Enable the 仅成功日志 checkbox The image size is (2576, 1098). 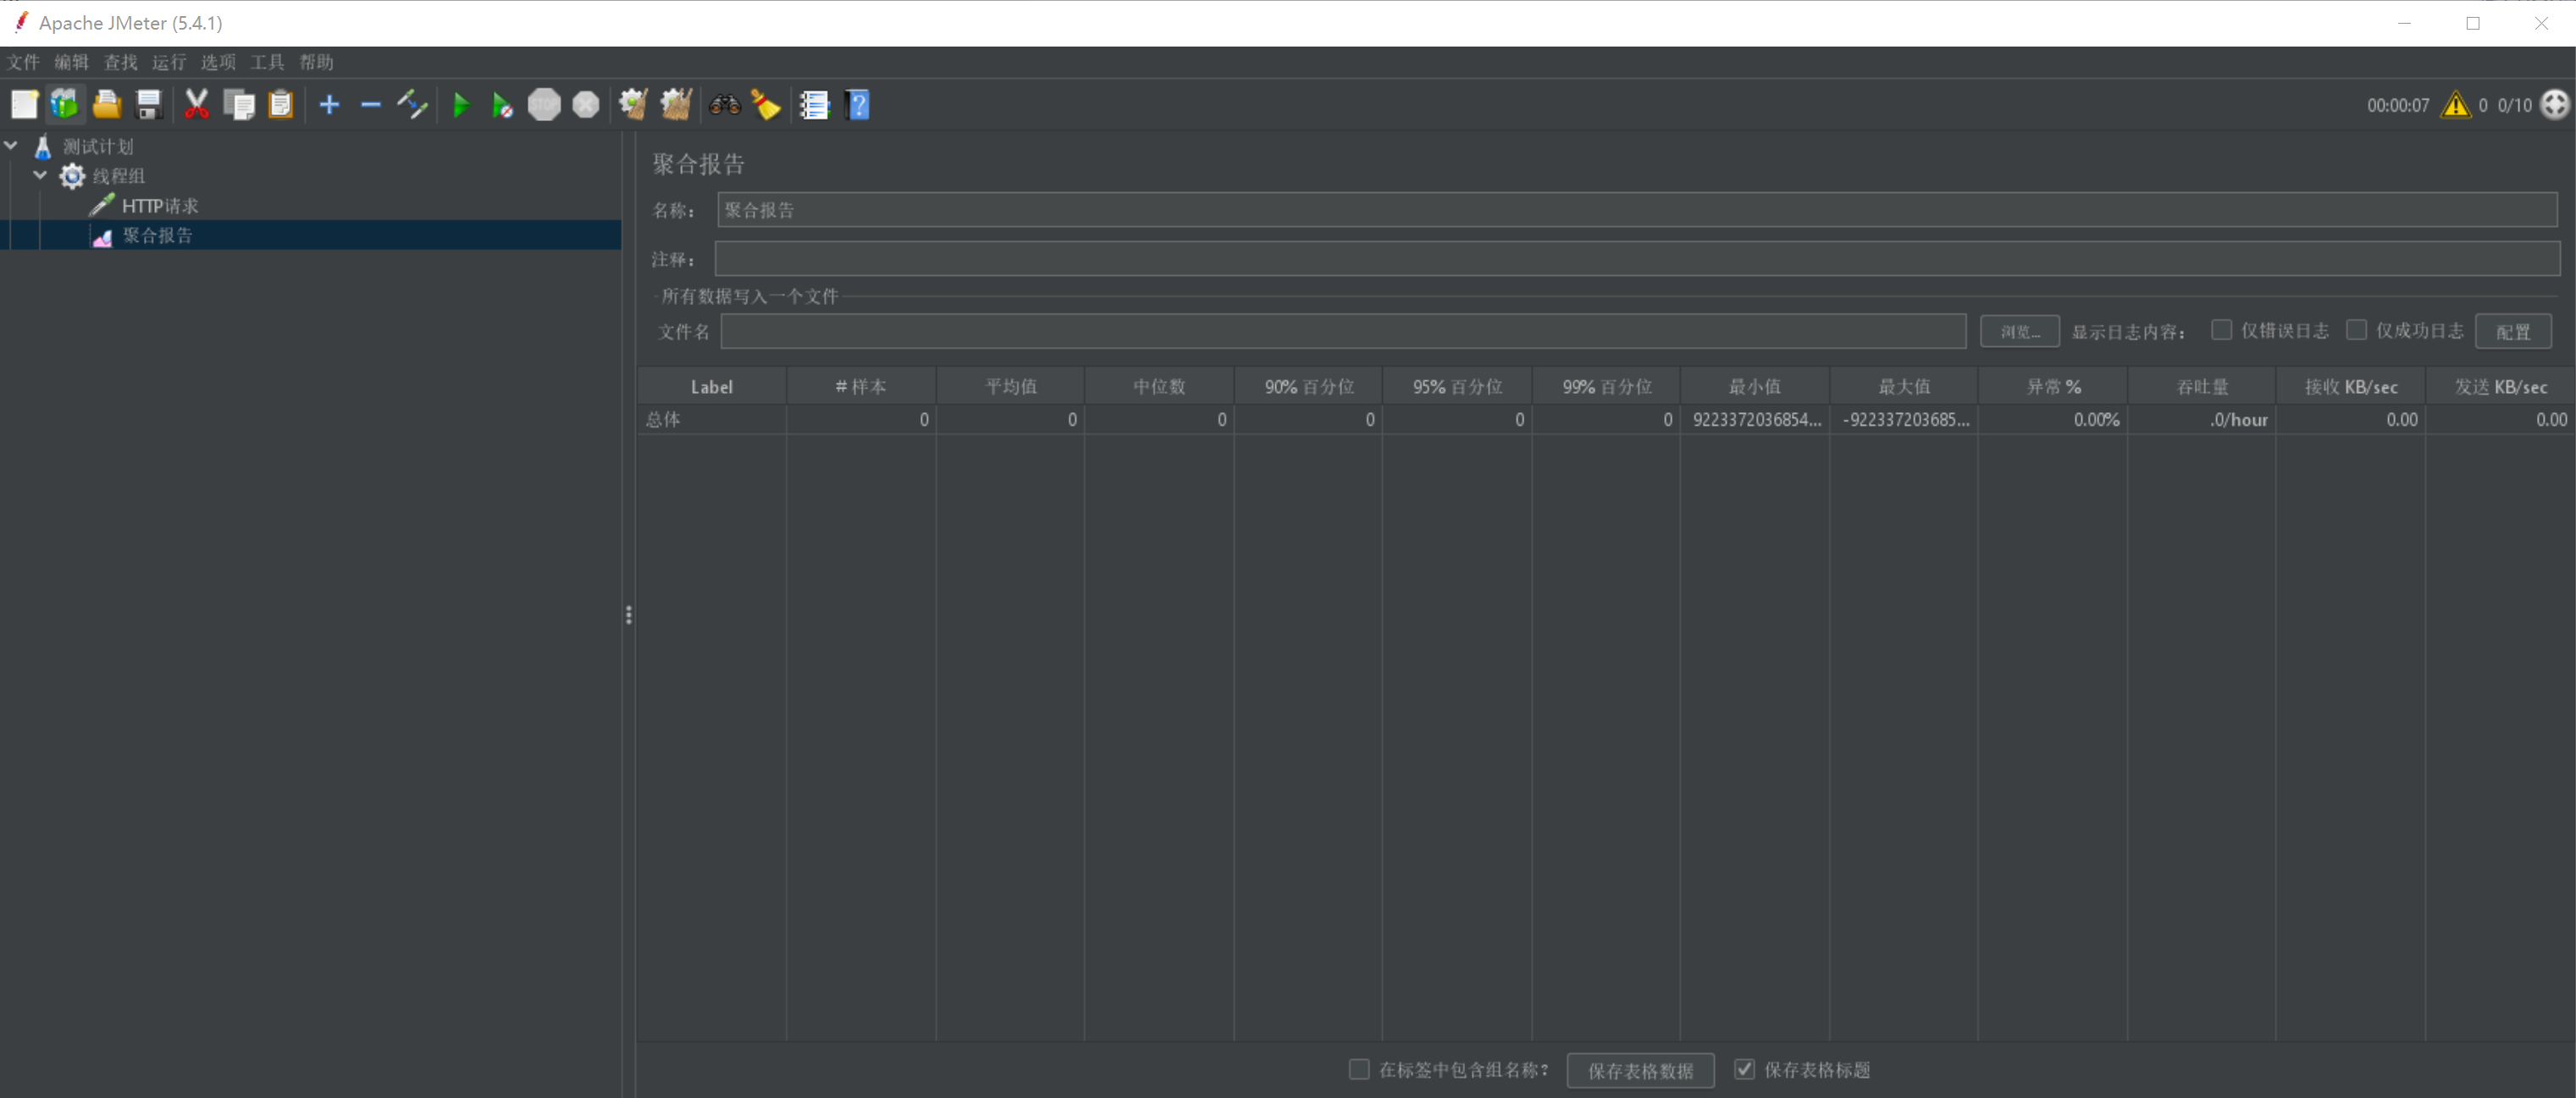pos(2356,330)
